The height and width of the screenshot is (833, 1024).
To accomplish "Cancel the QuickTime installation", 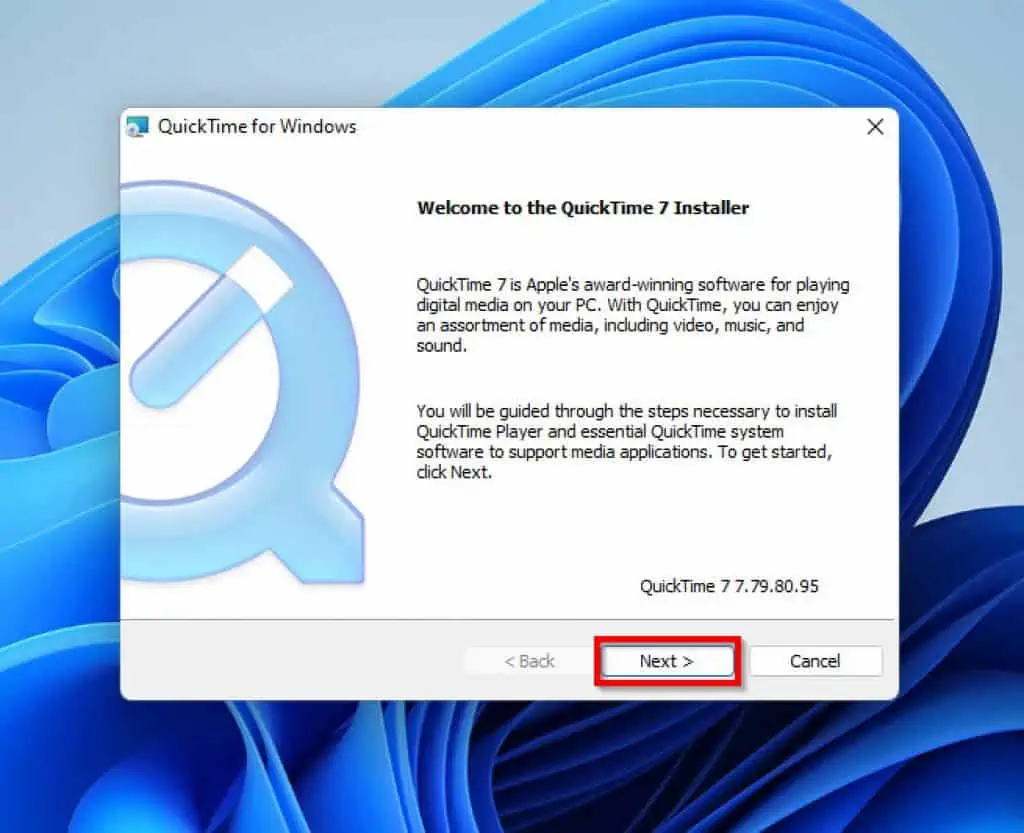I will point(815,661).
